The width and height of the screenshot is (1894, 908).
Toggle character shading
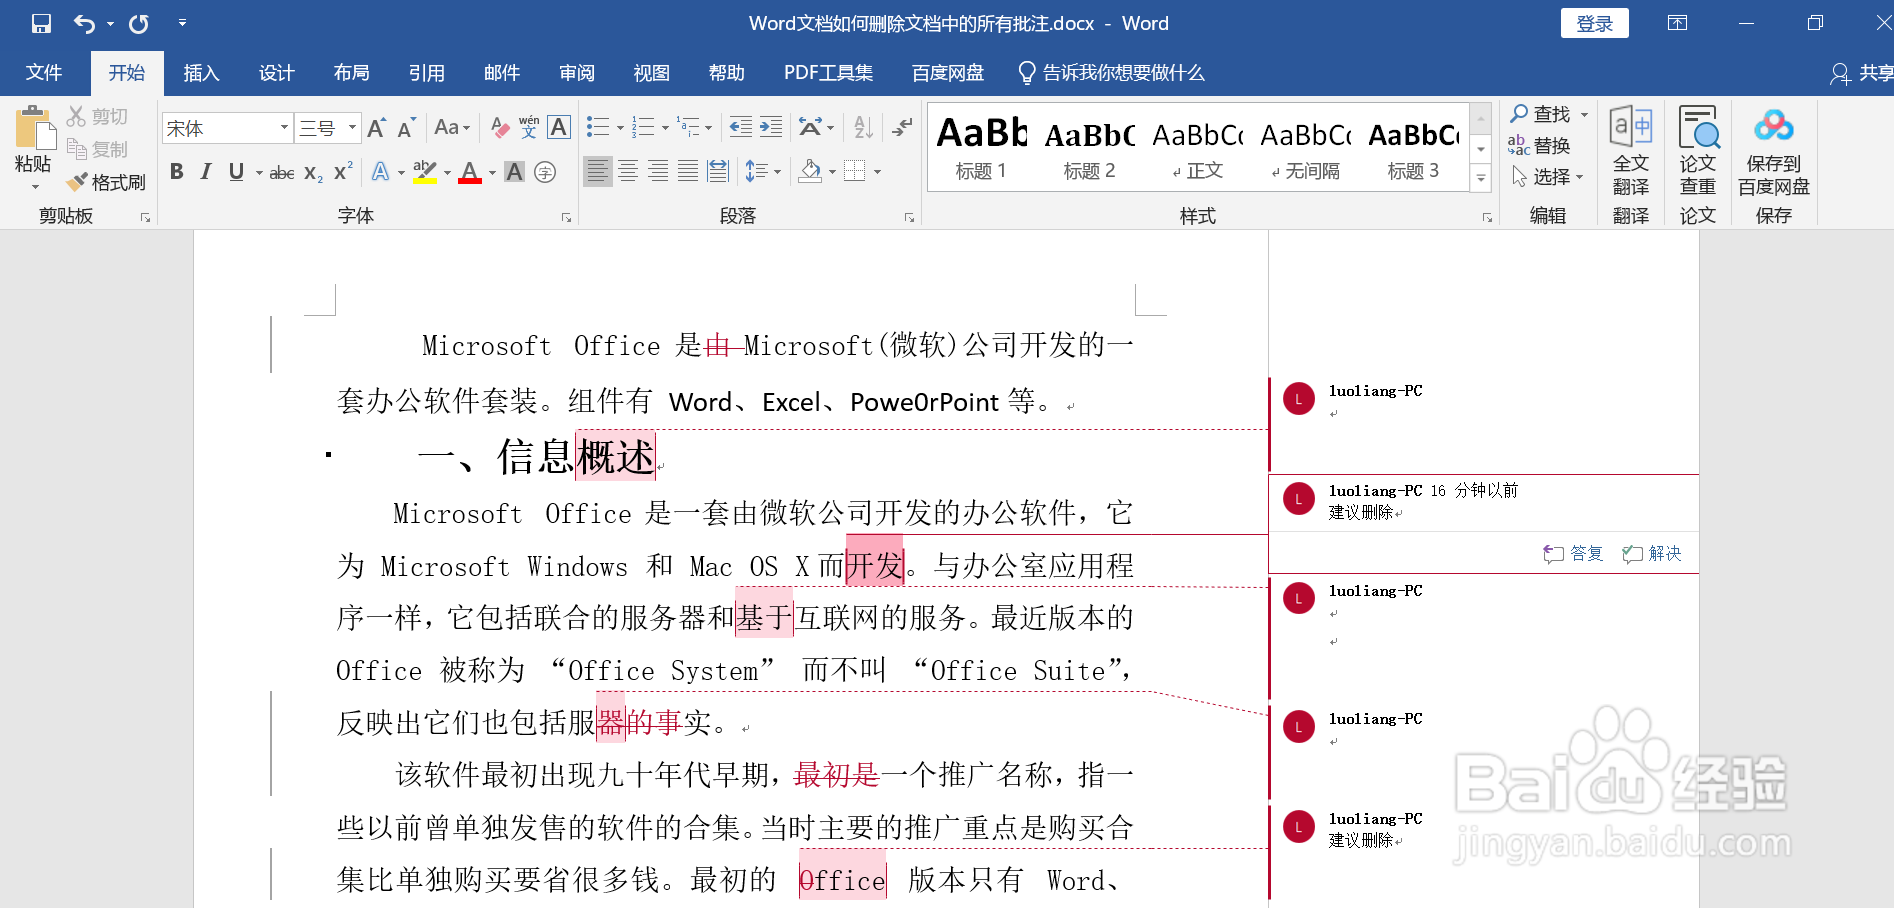514,172
